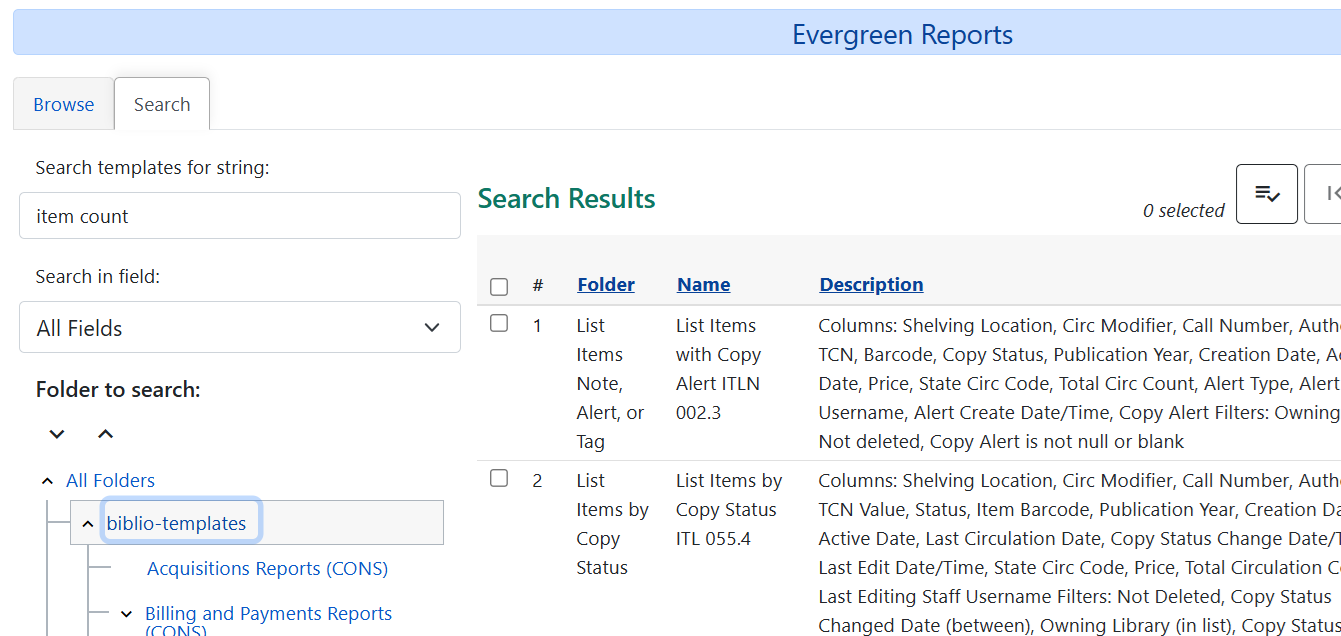Collapse the All Folders tree node
The height and width of the screenshot is (636, 1341).
(x=46, y=480)
